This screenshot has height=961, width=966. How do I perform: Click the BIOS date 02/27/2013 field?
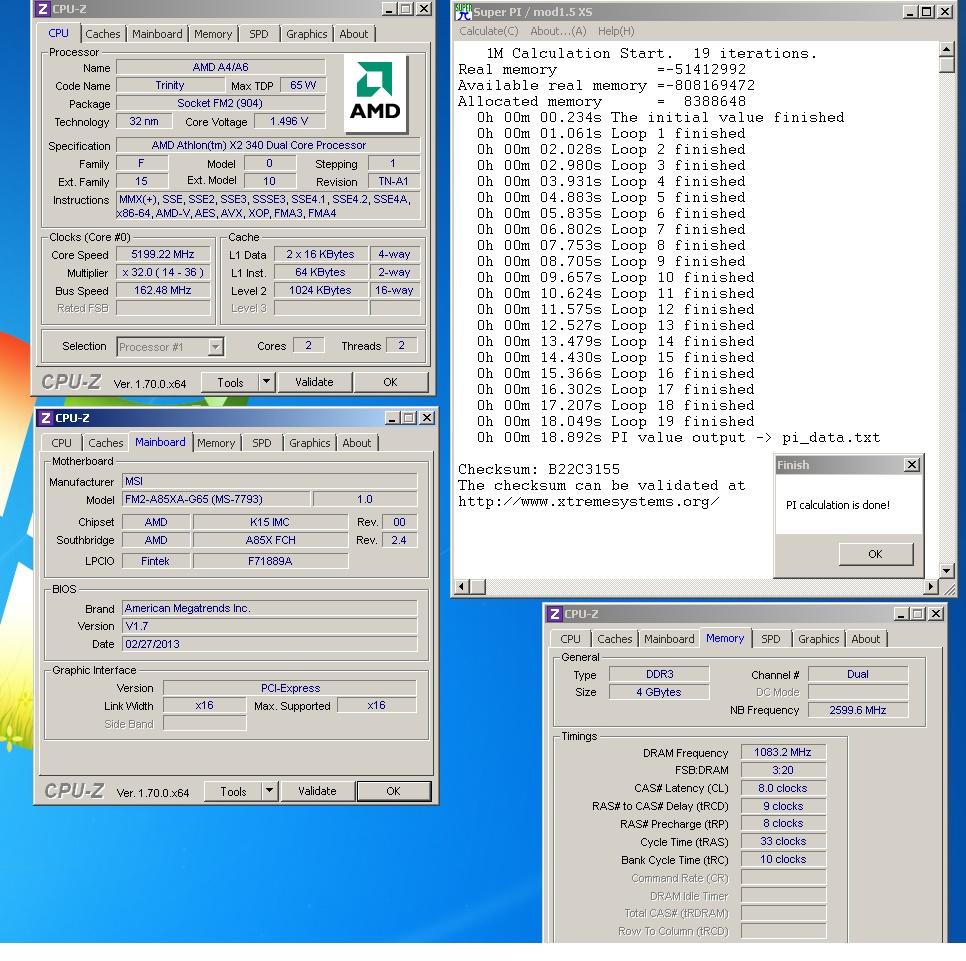pyautogui.click(x=270, y=644)
